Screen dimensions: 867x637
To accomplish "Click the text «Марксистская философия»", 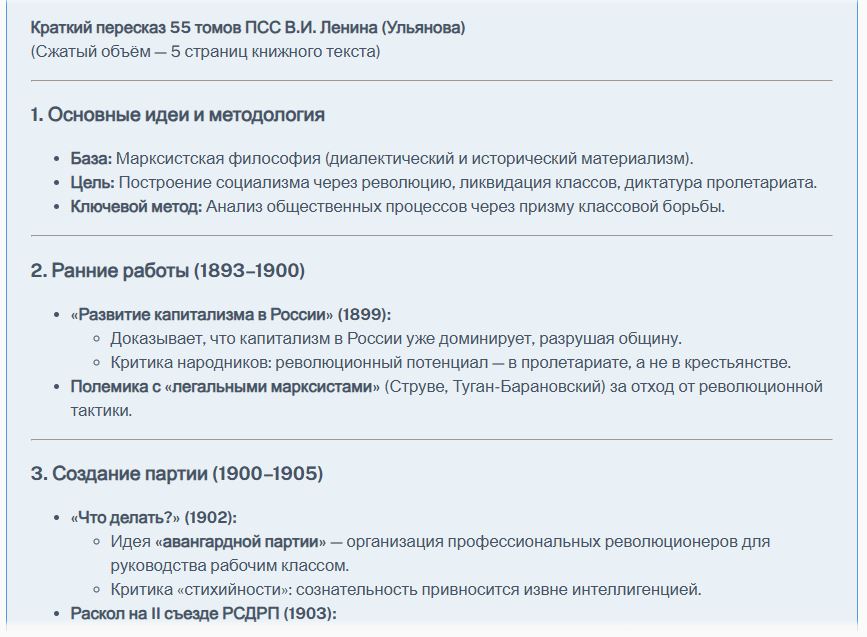I will [218, 158].
